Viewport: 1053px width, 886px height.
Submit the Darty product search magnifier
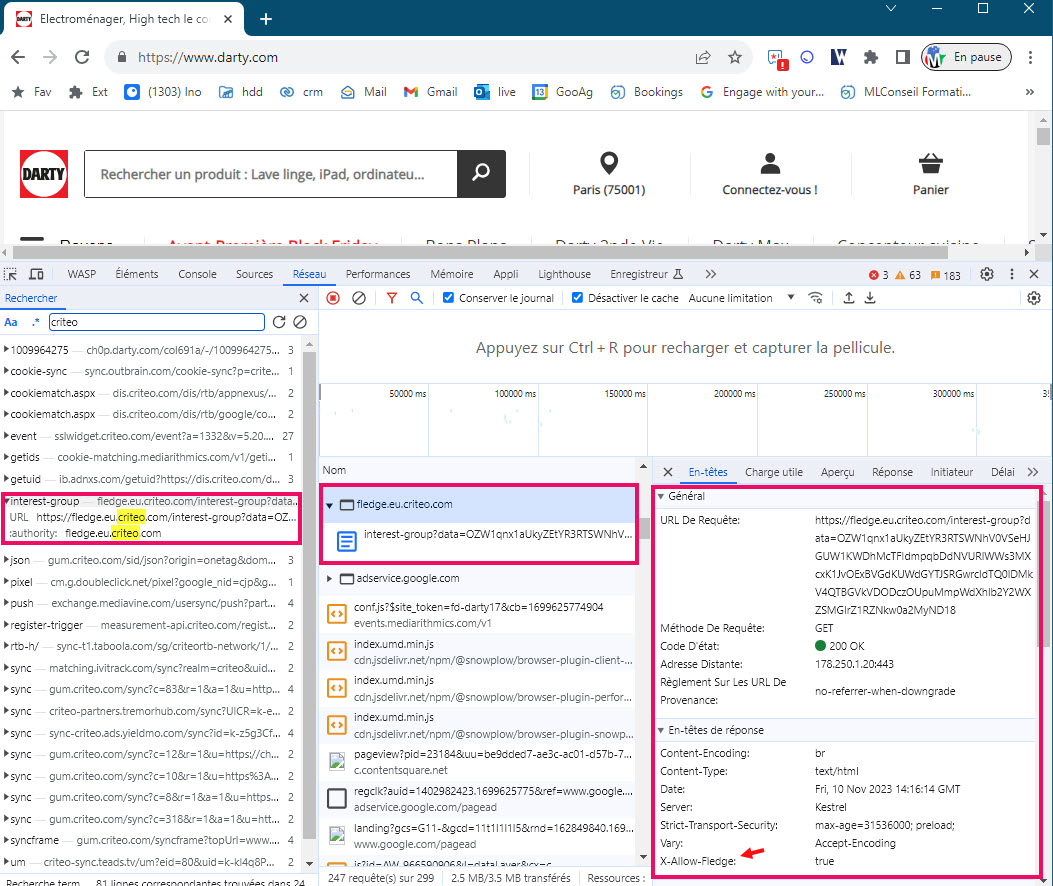coord(481,173)
